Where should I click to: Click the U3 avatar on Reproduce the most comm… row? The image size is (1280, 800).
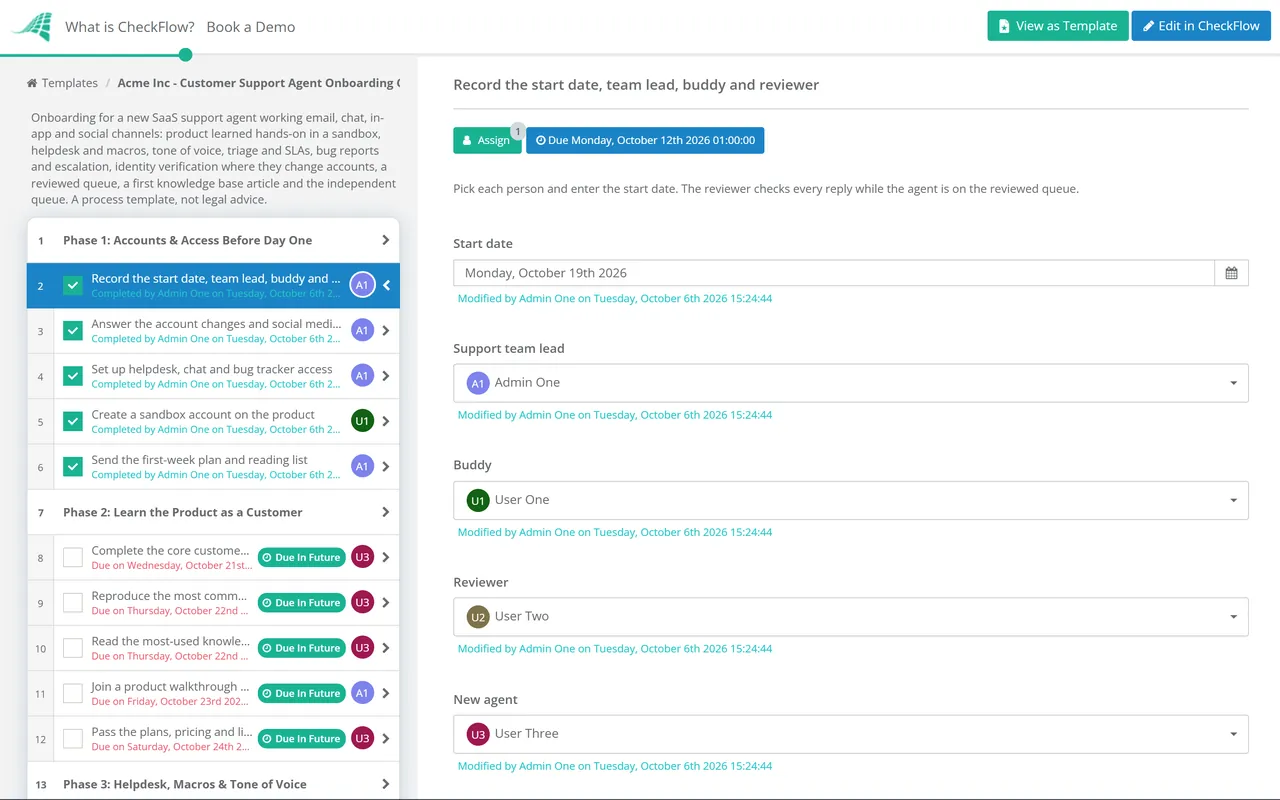pos(362,602)
